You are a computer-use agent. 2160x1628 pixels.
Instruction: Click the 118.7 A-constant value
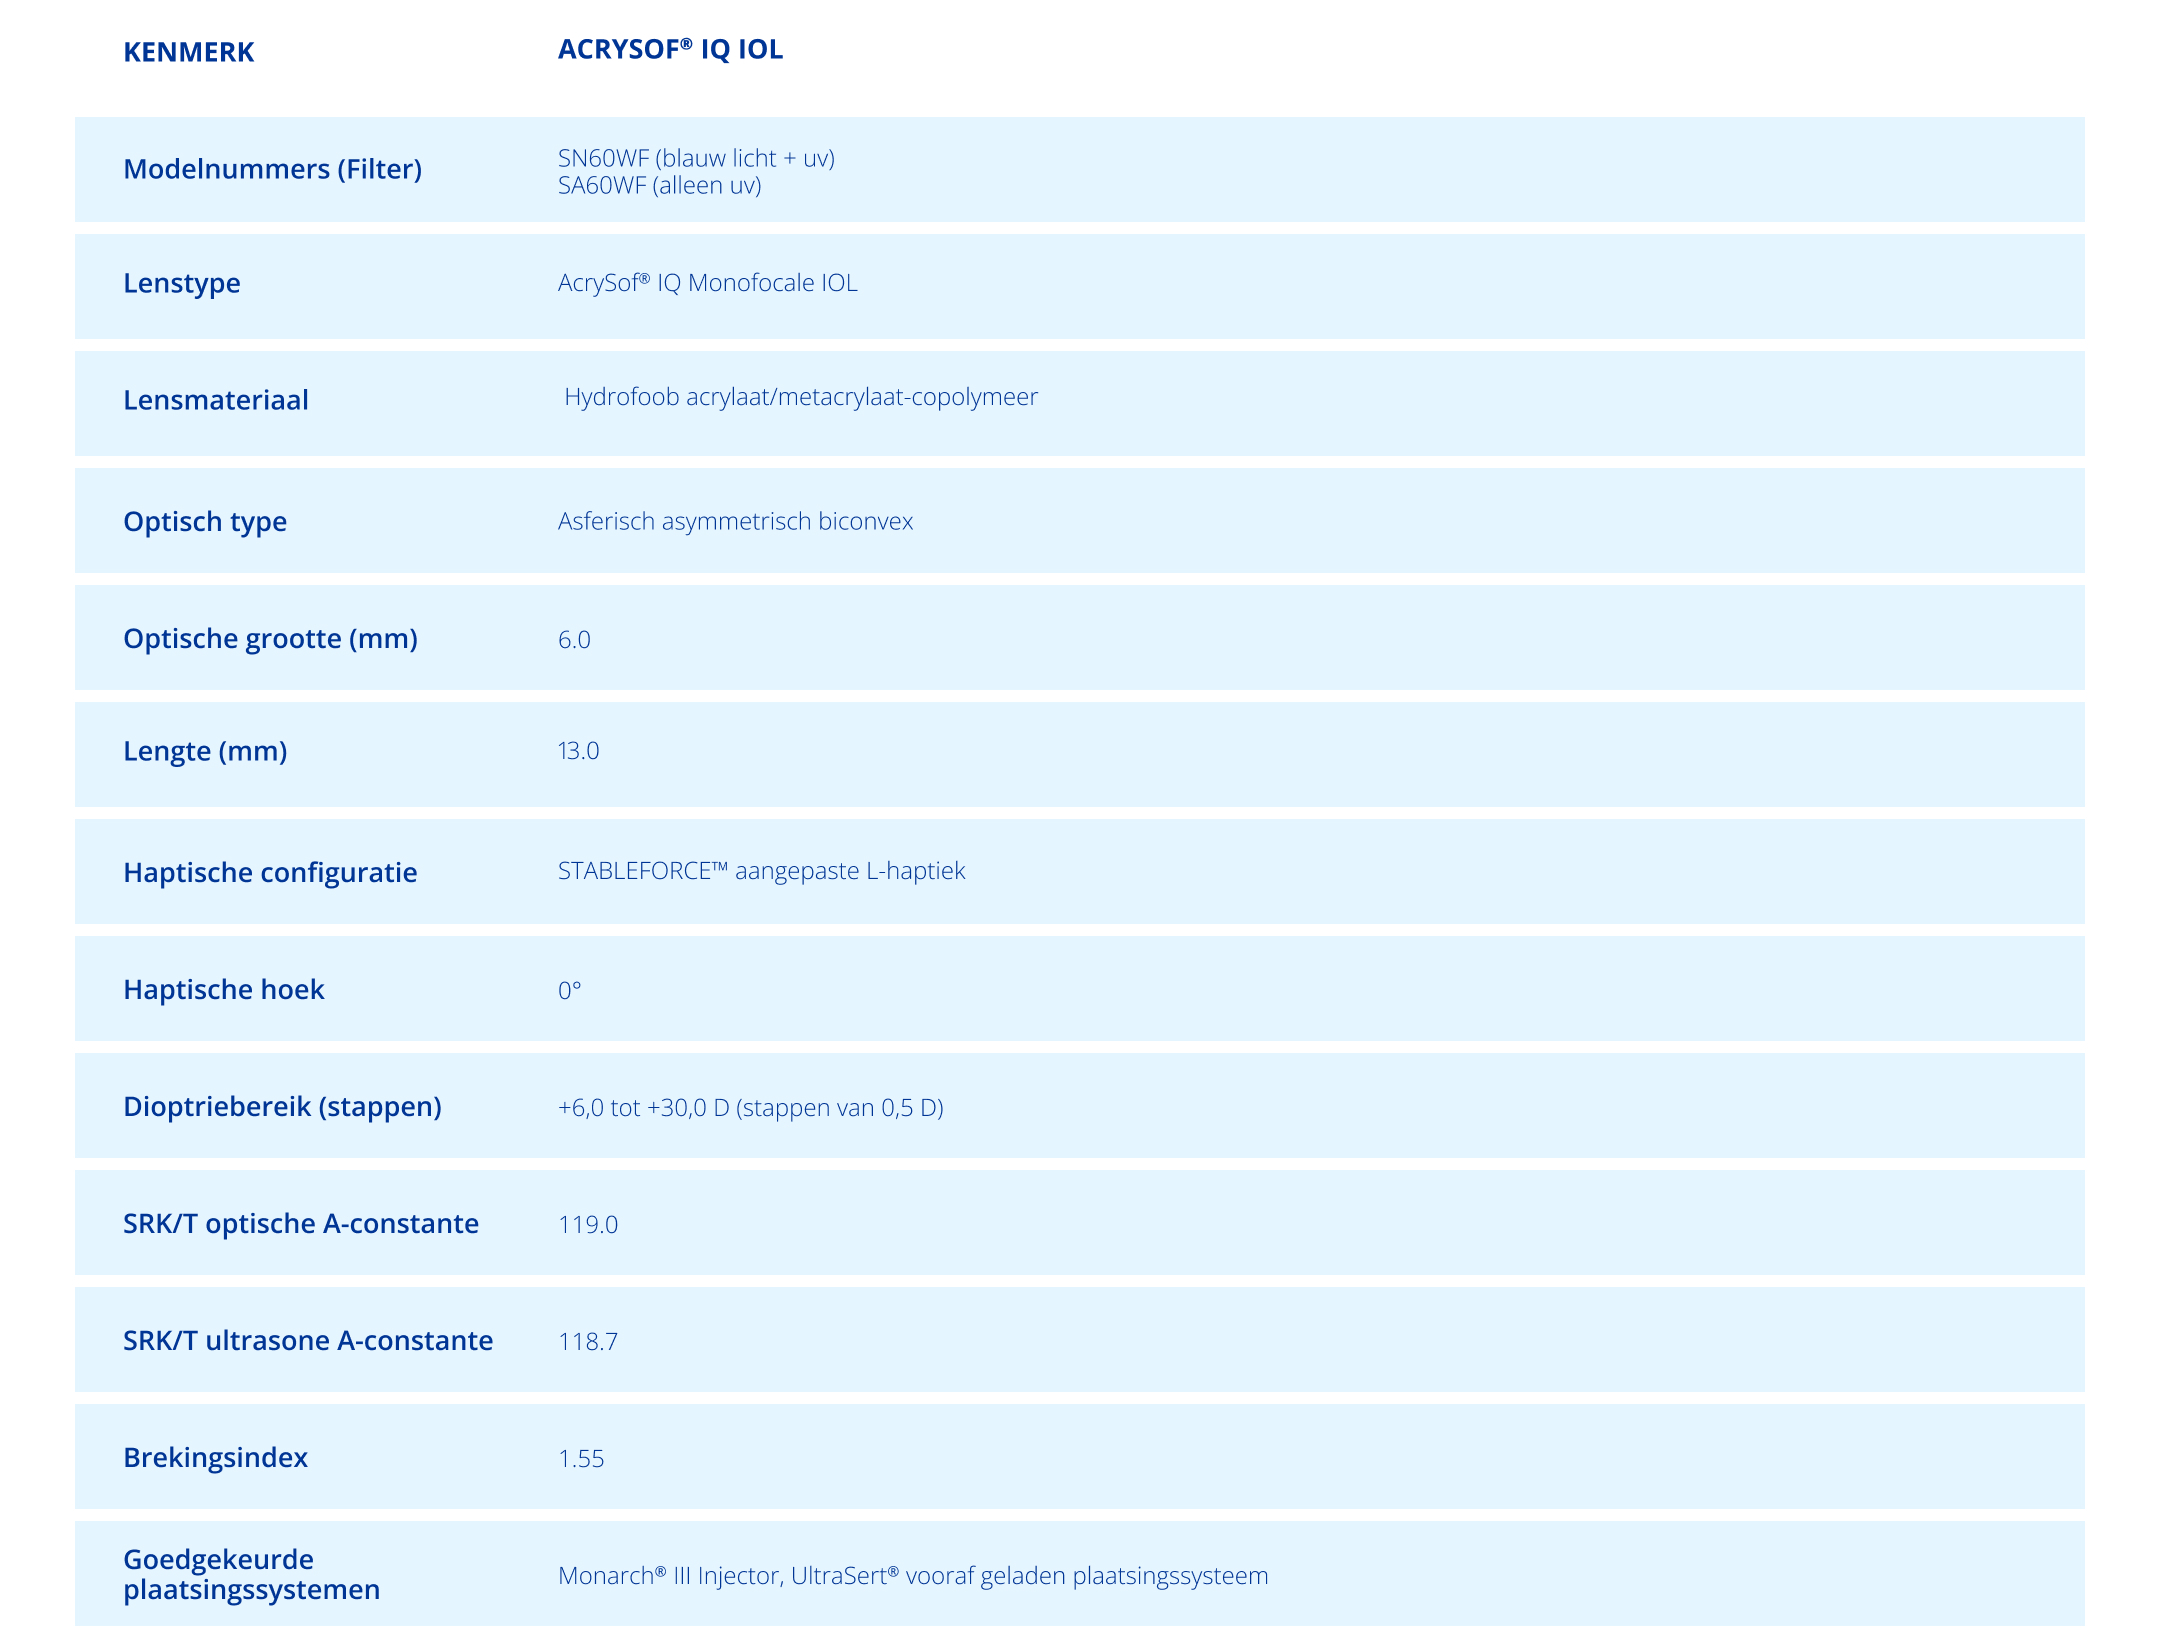[x=588, y=1342]
